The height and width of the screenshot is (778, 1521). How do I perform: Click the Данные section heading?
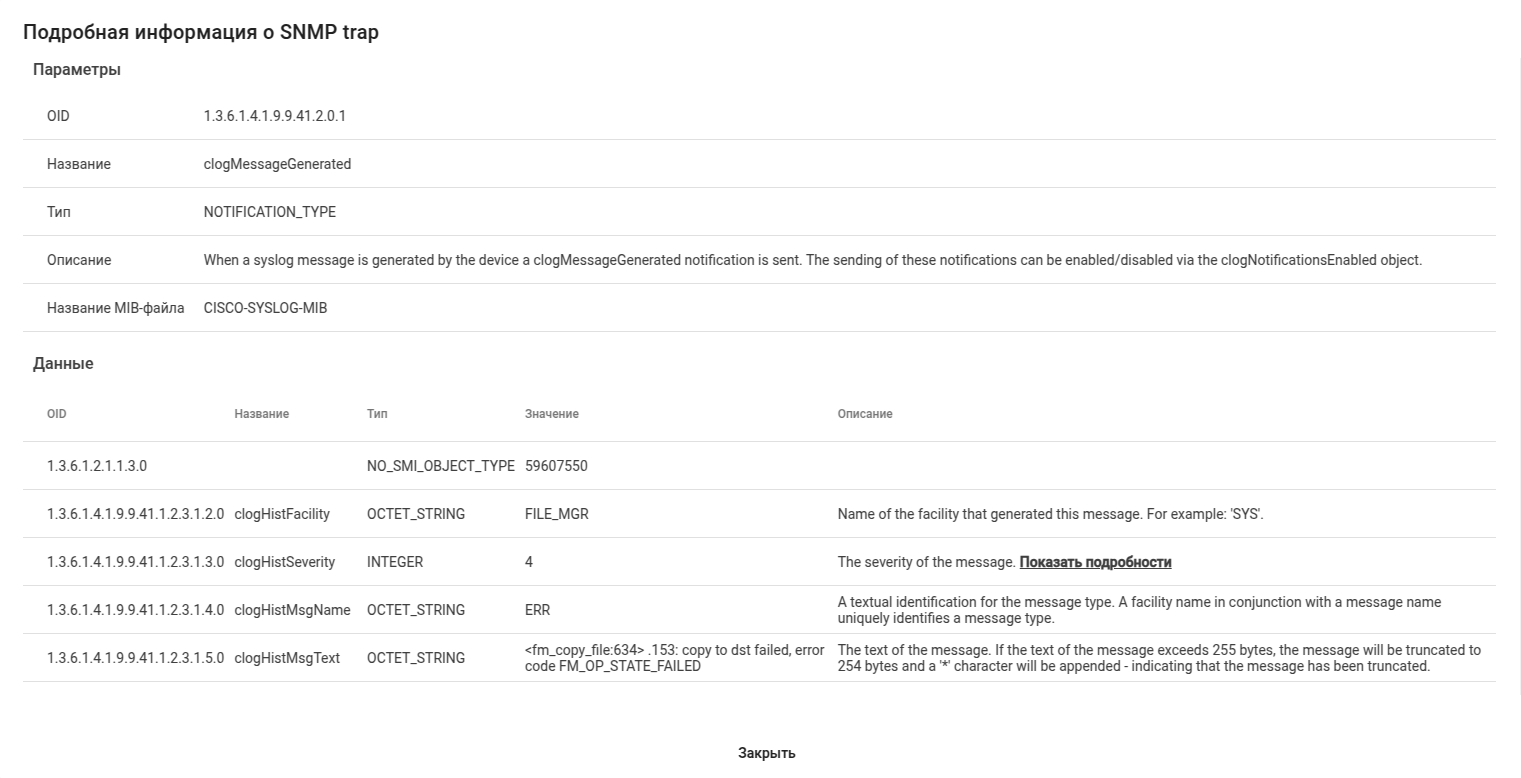coord(63,364)
